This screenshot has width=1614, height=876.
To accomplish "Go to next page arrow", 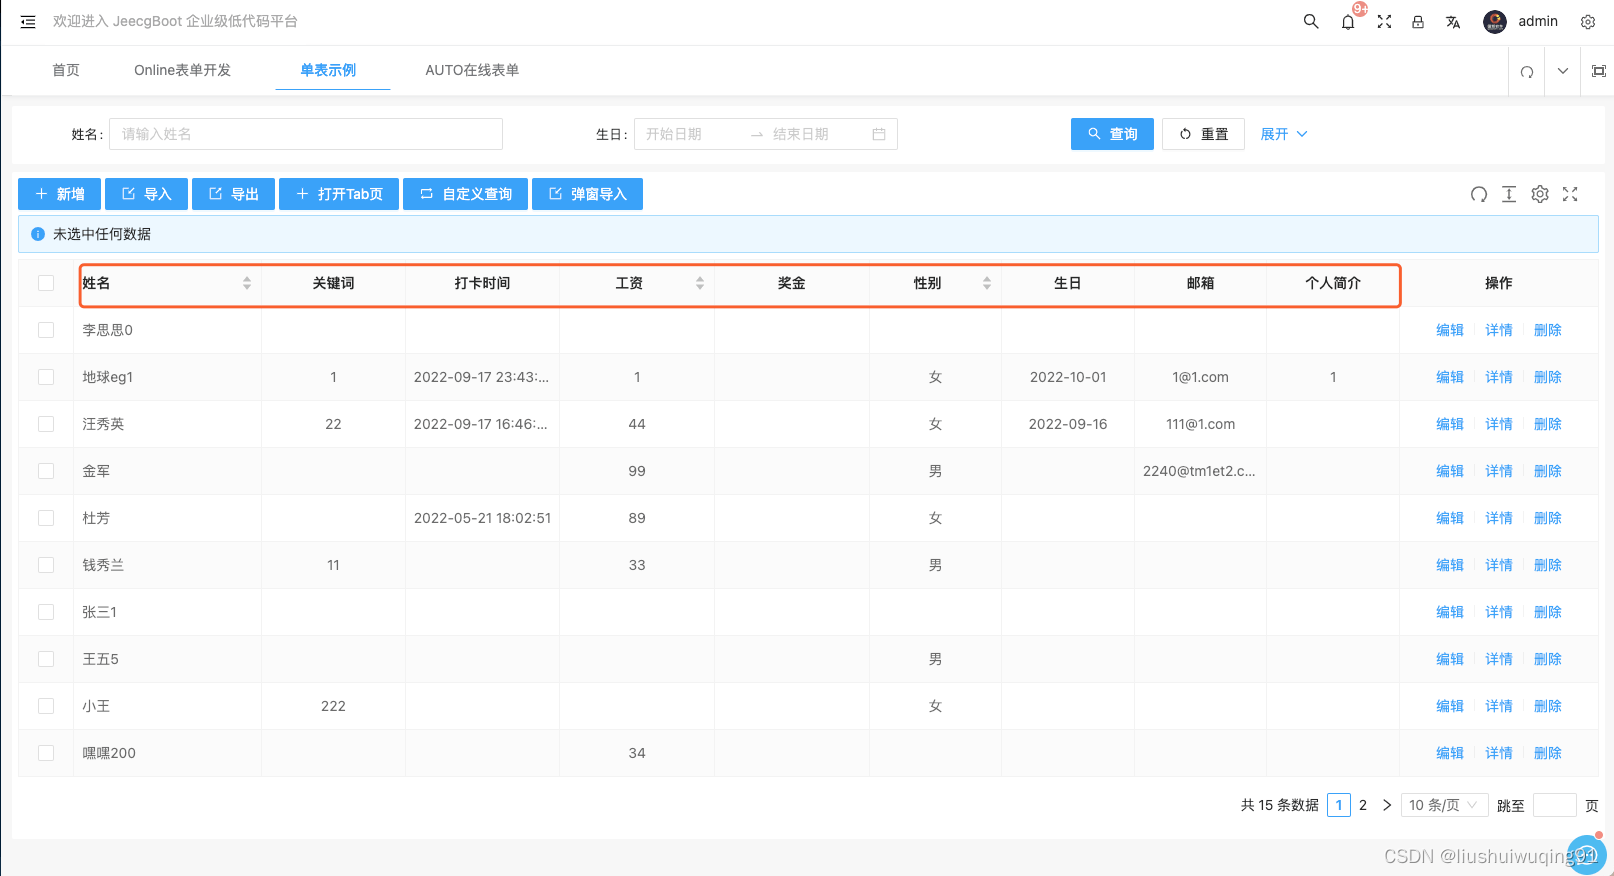I will pyautogui.click(x=1387, y=805).
